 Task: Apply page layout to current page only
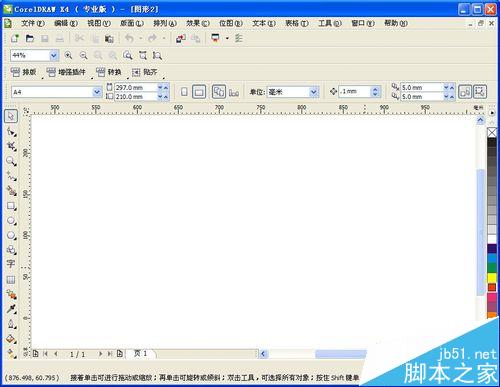[x=234, y=92]
